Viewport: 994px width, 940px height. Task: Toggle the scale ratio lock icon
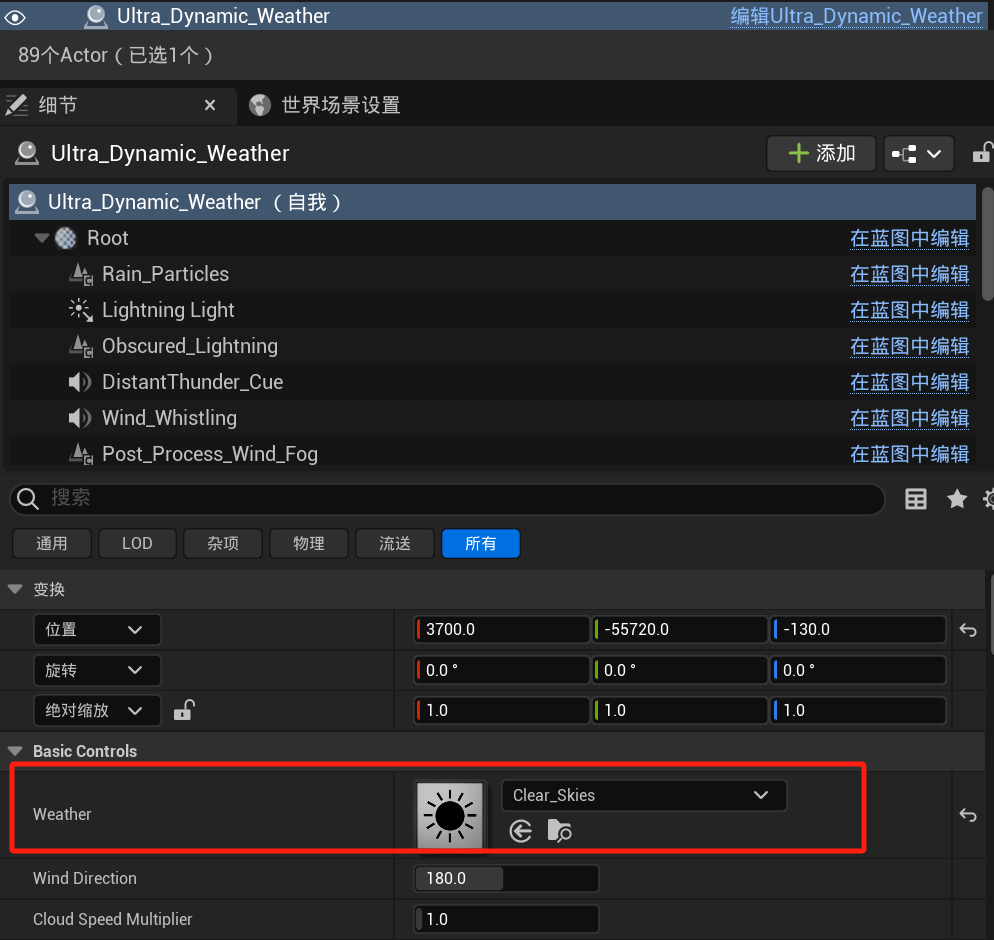point(184,711)
